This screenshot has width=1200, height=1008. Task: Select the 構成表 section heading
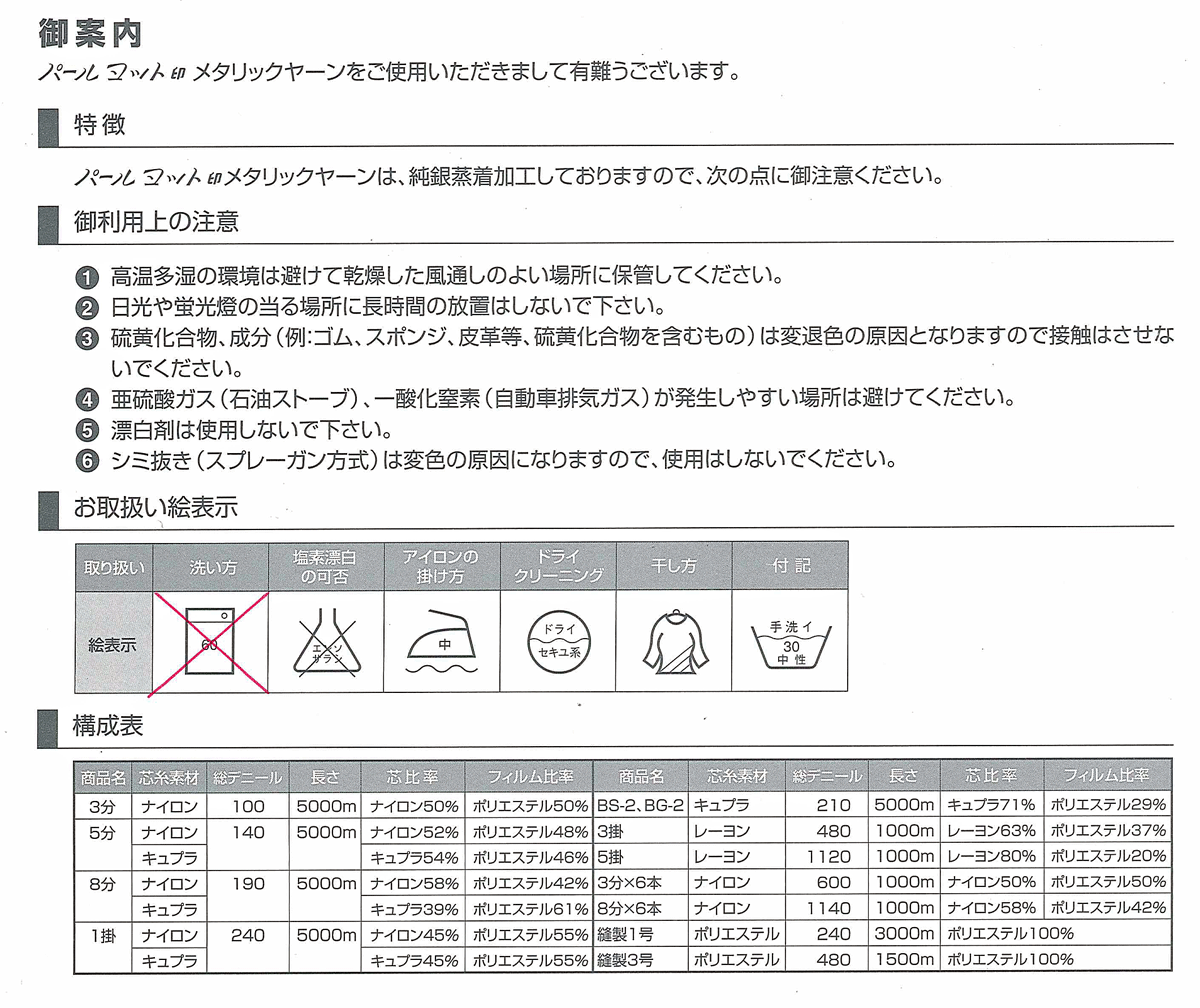(107, 727)
